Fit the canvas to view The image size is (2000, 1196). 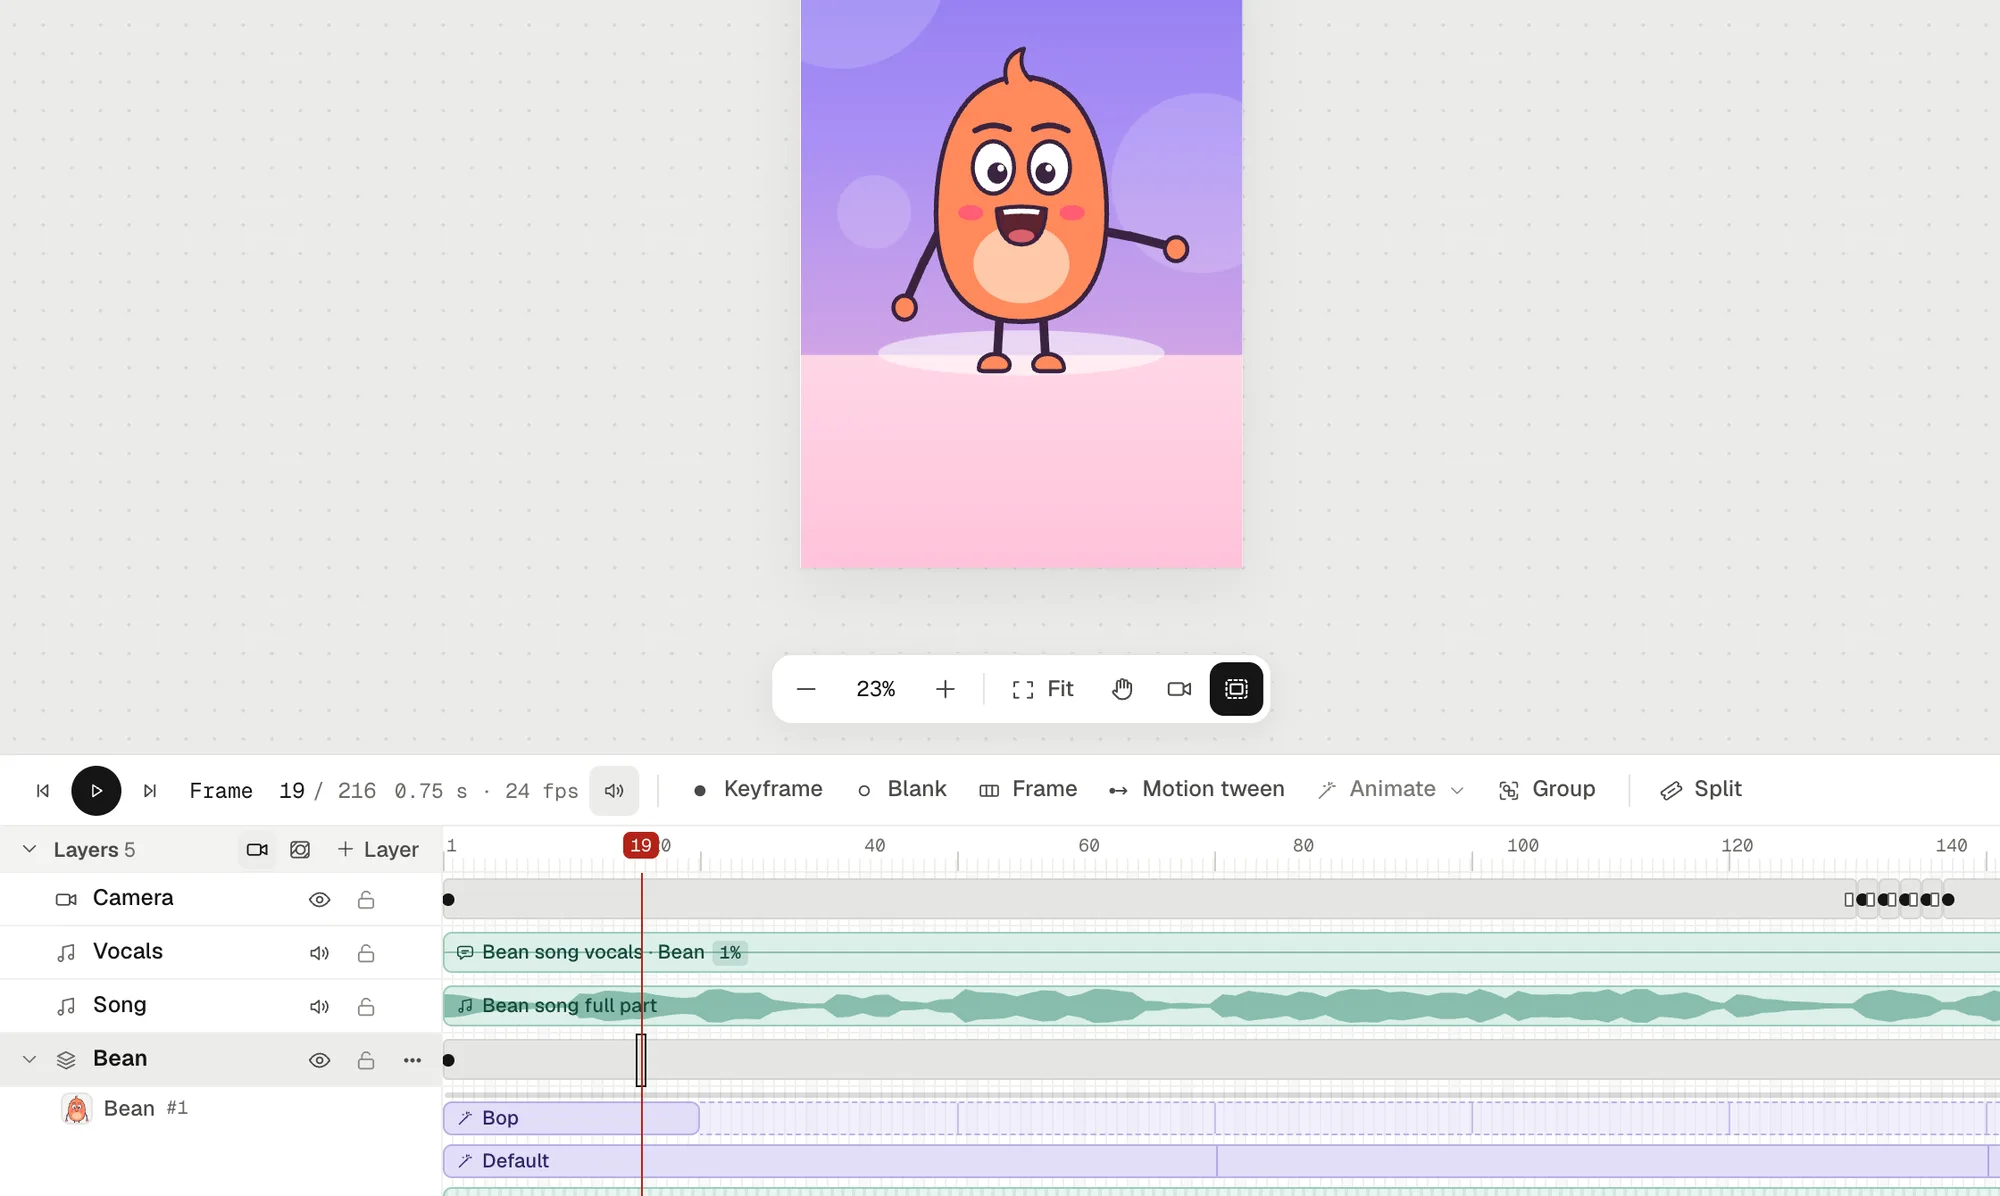coord(1042,689)
